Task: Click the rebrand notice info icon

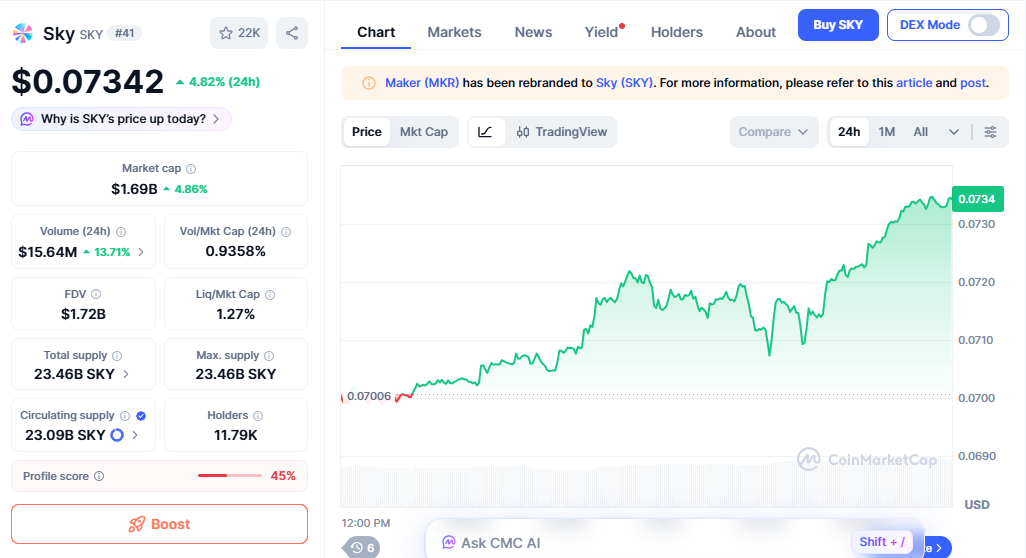Action: click(x=369, y=83)
